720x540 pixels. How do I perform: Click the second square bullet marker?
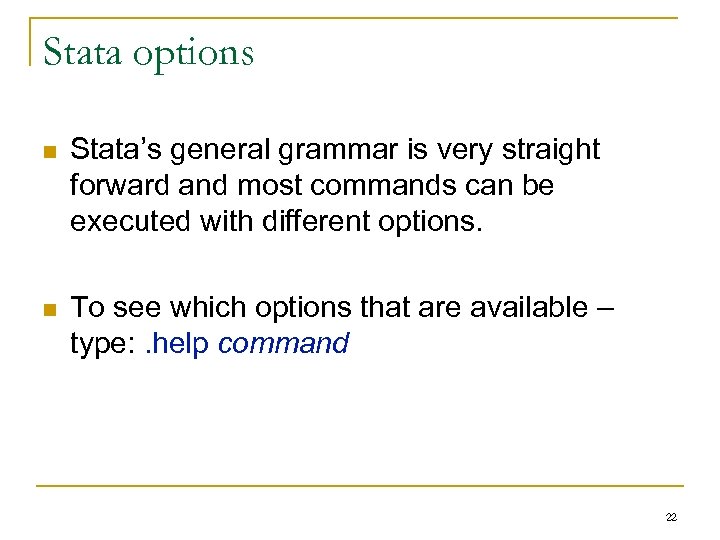point(49,309)
